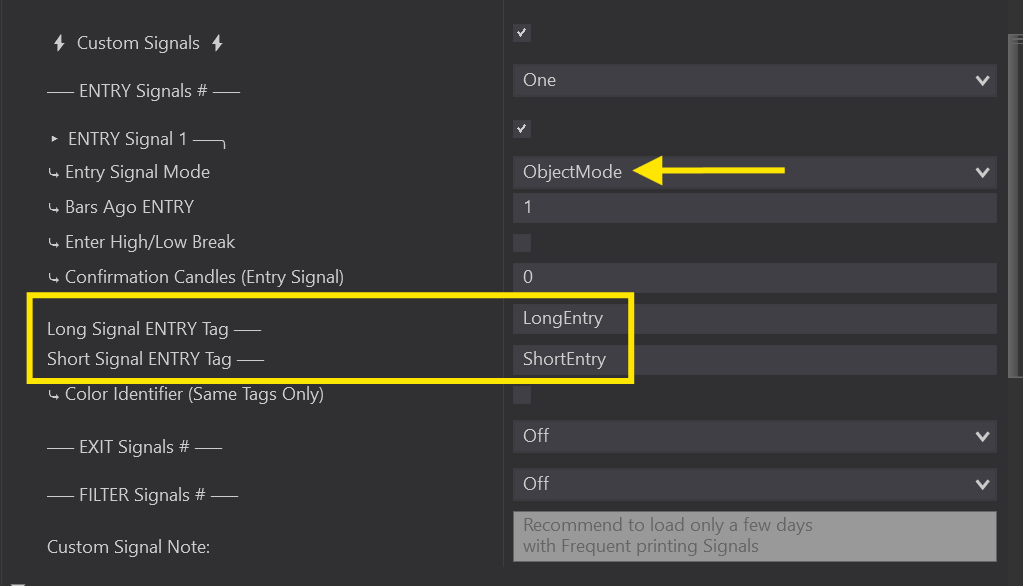Focus the Confirmation Candles (Entry Signal) field

[754, 277]
